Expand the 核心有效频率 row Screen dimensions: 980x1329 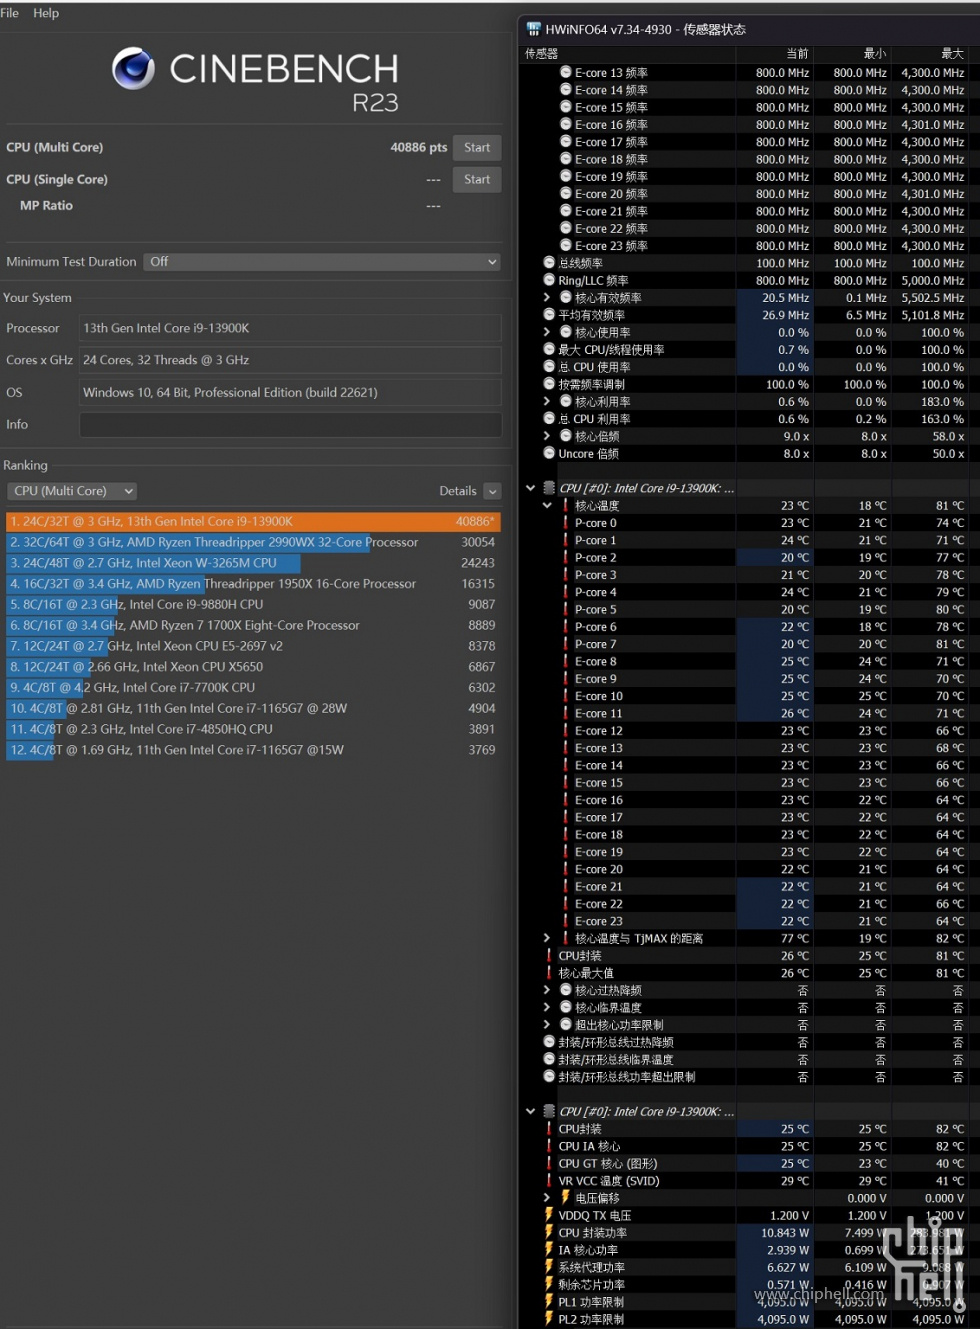pyautogui.click(x=547, y=298)
